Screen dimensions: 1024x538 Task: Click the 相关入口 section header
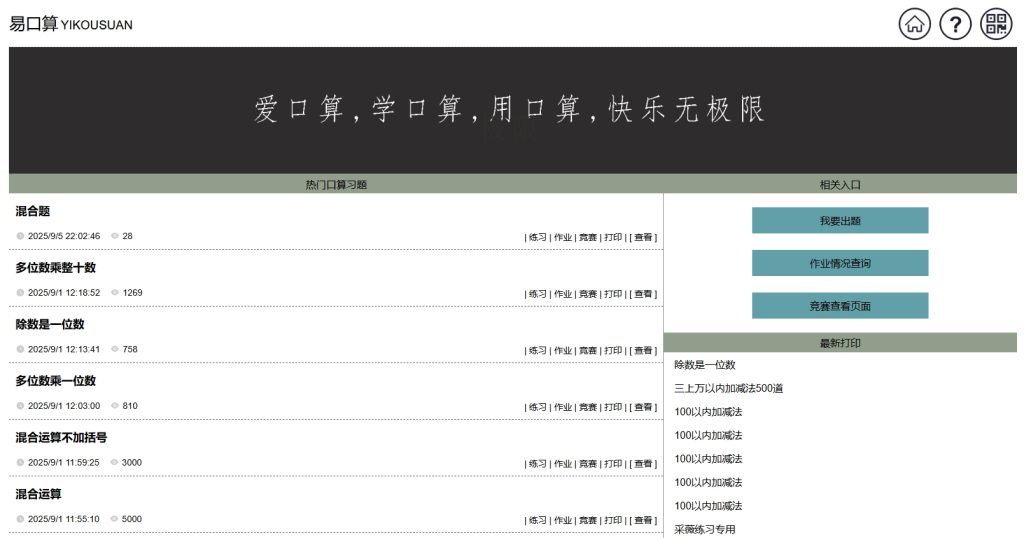(x=840, y=185)
